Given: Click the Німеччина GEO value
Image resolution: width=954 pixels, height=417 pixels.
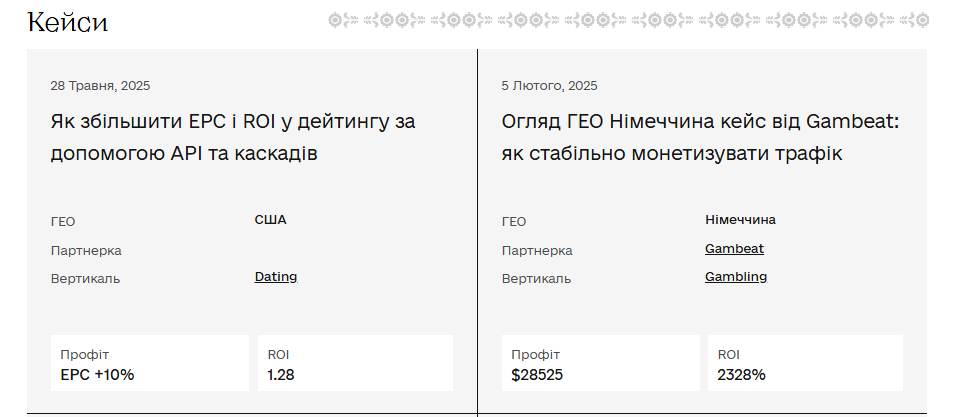Looking at the screenshot, I should tap(740, 220).
